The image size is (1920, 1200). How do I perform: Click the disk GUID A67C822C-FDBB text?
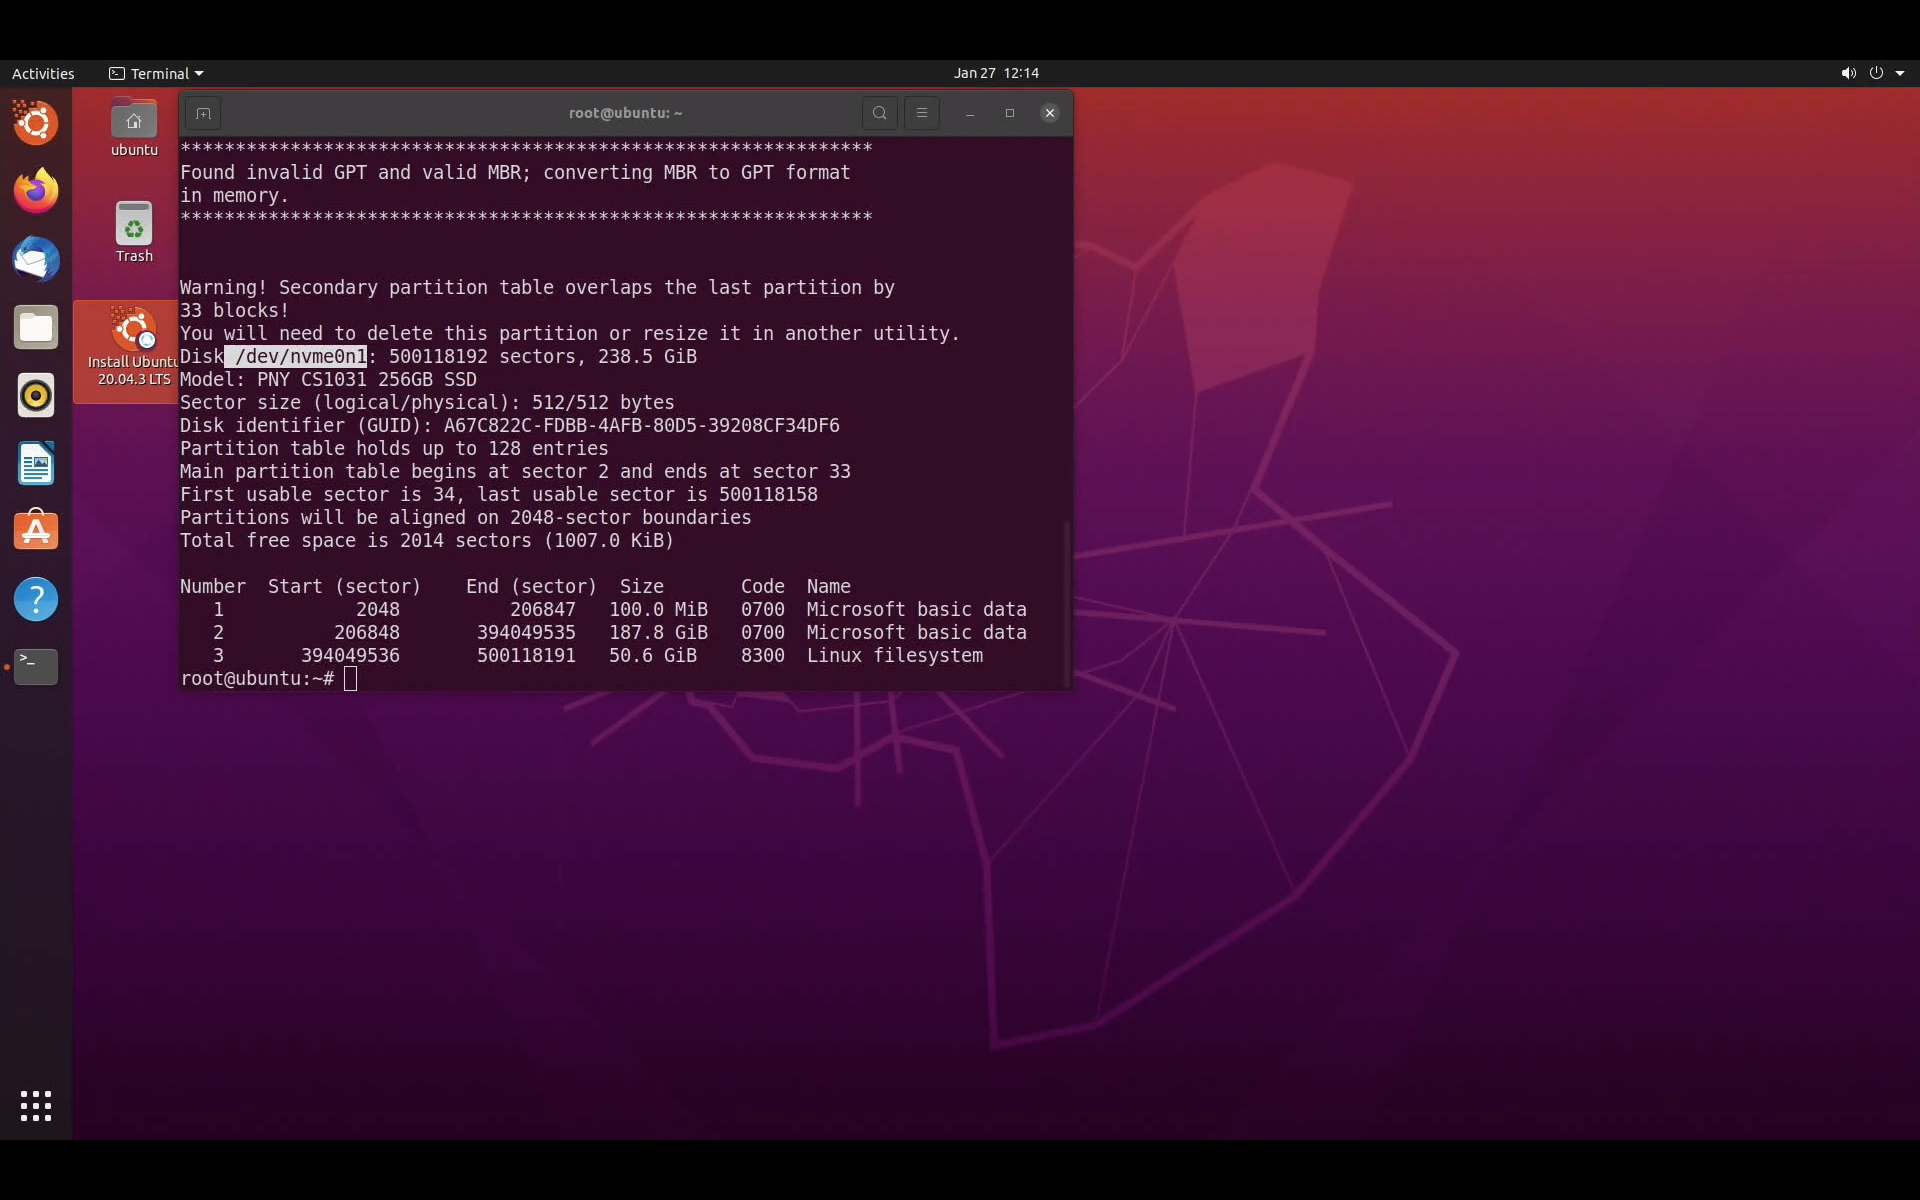click(641, 426)
